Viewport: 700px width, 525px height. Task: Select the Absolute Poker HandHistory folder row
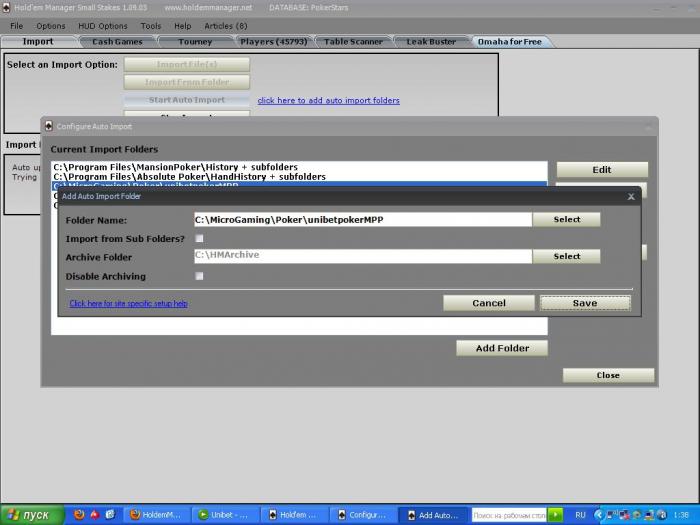pos(299,177)
